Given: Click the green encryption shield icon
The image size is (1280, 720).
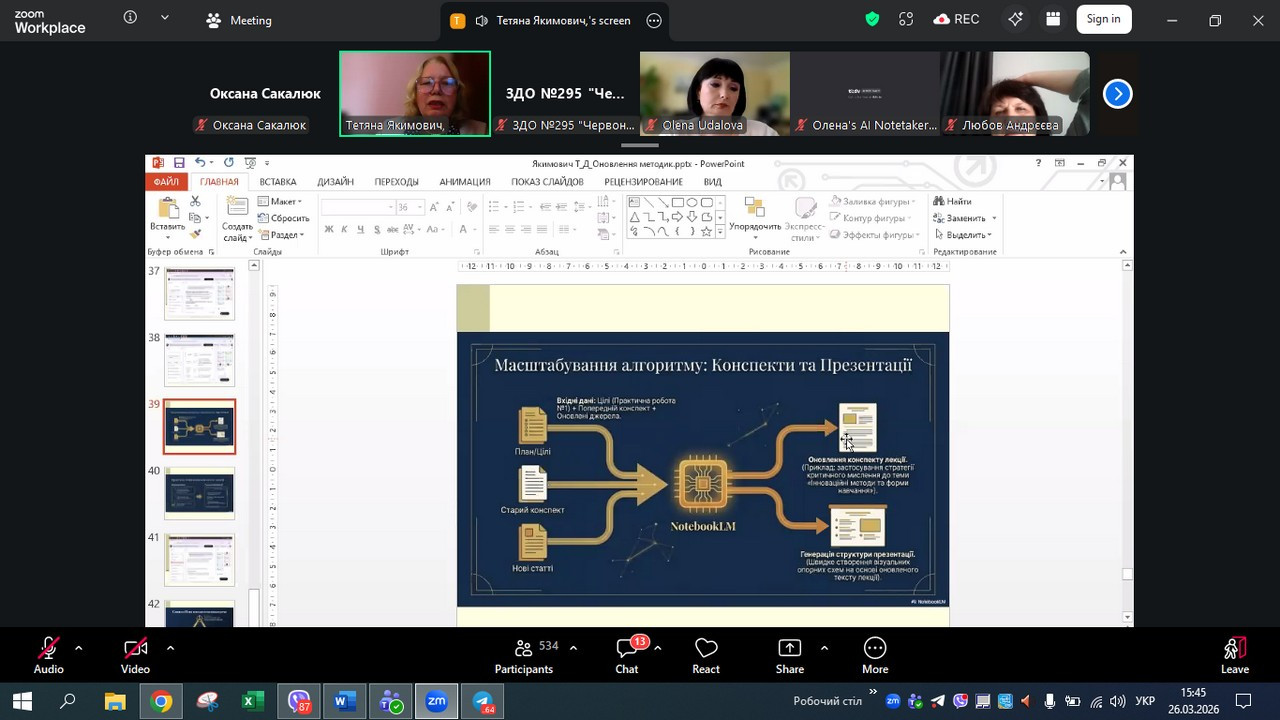Looking at the screenshot, I should point(872,19).
